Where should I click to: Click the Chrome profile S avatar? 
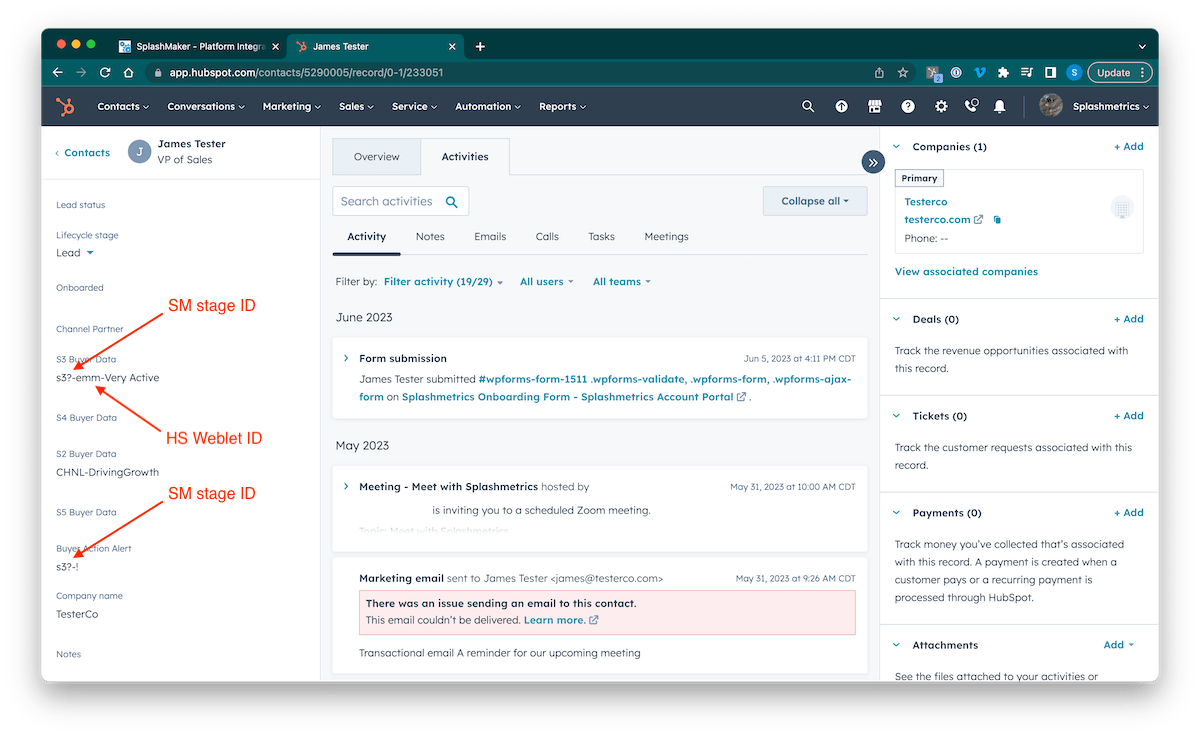[1074, 72]
